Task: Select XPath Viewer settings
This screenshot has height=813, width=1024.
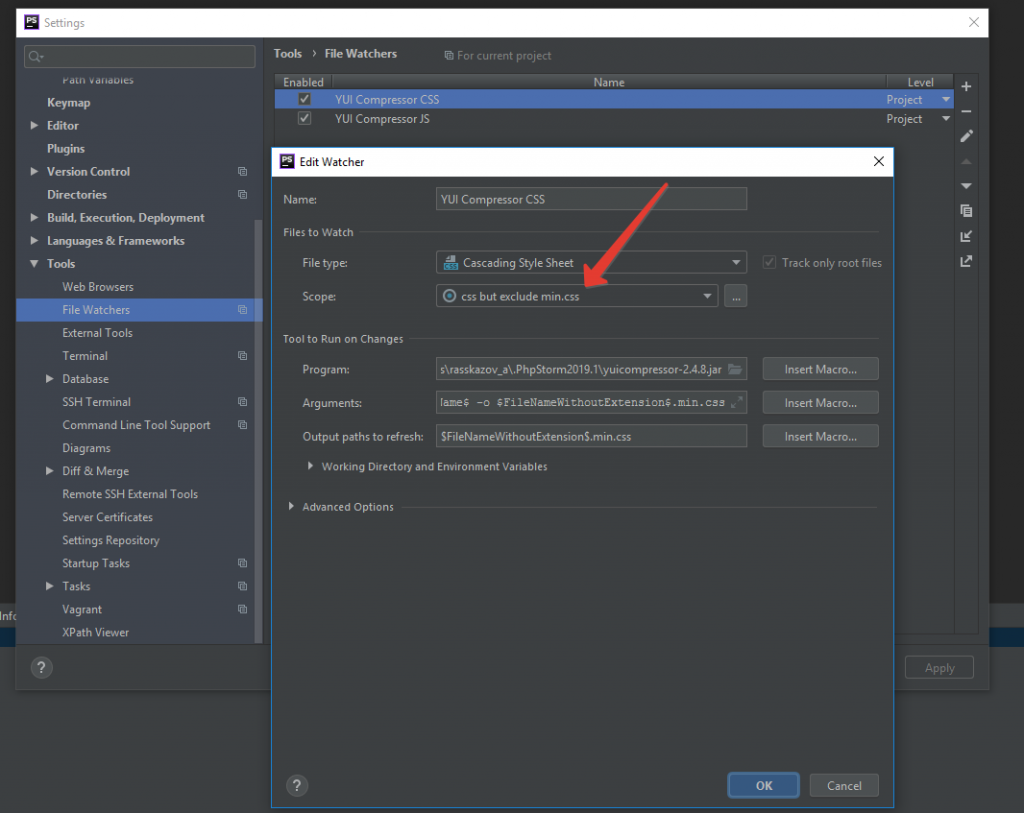Action: (x=95, y=632)
